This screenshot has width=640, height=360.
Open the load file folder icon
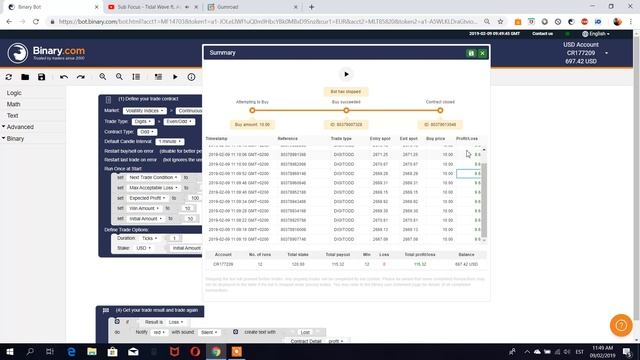(25, 77)
